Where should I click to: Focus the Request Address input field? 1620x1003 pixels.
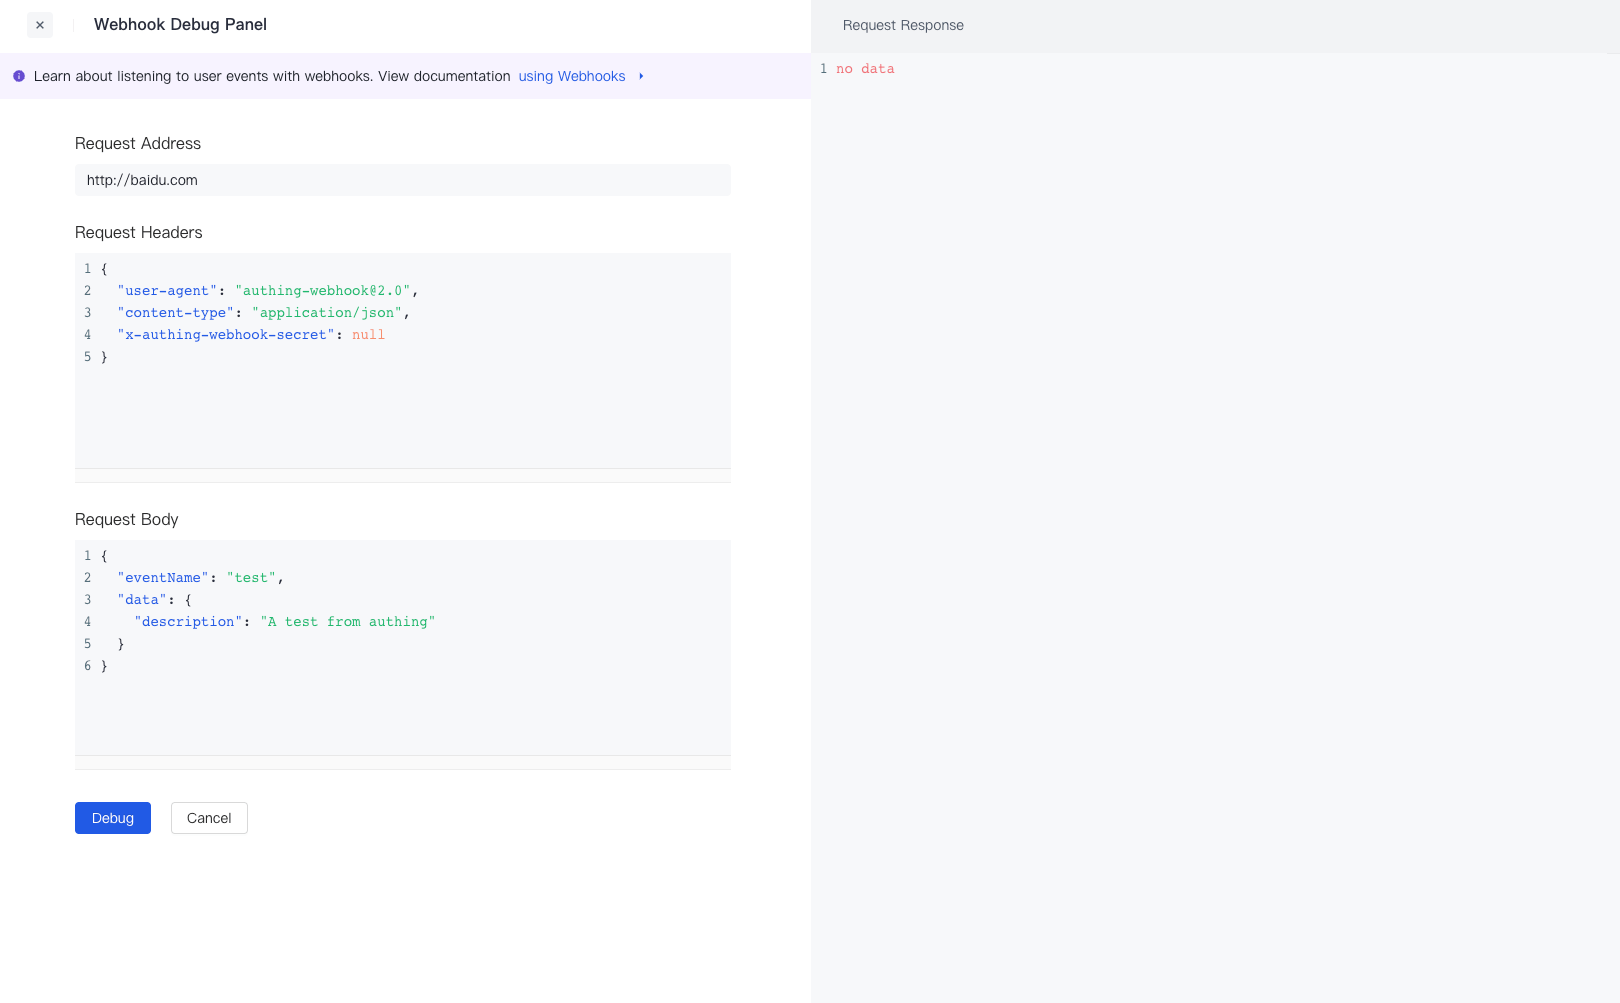click(x=402, y=180)
